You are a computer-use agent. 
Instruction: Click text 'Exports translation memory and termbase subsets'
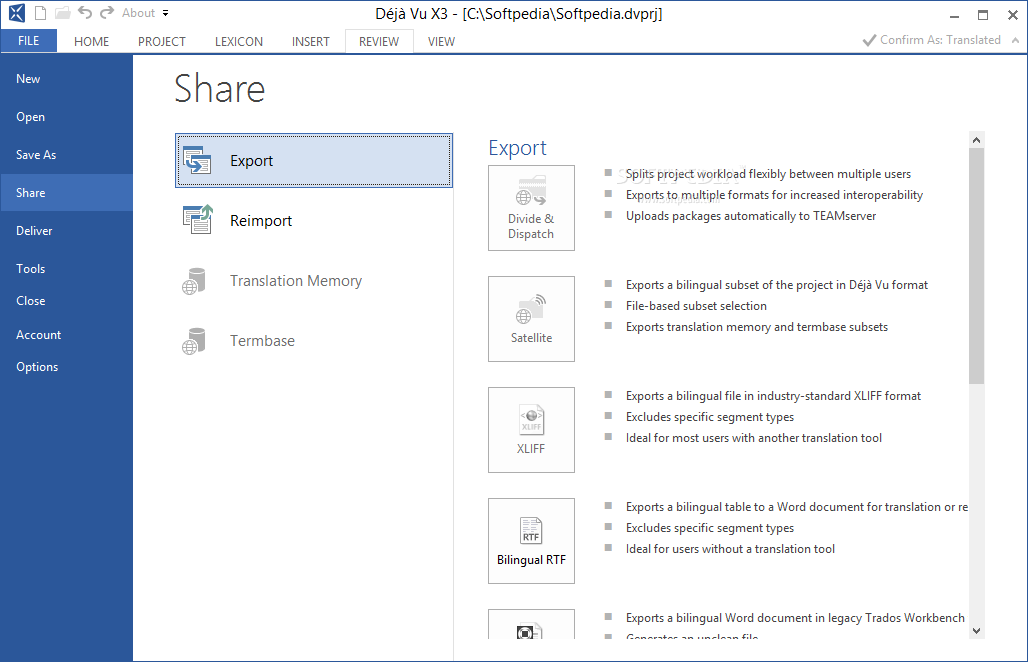[757, 326]
